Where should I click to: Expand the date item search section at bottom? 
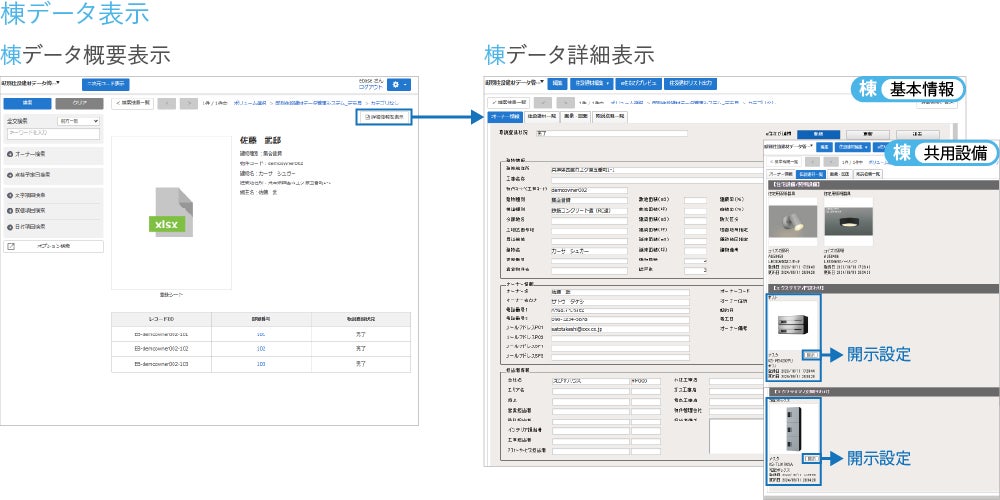click(54, 227)
